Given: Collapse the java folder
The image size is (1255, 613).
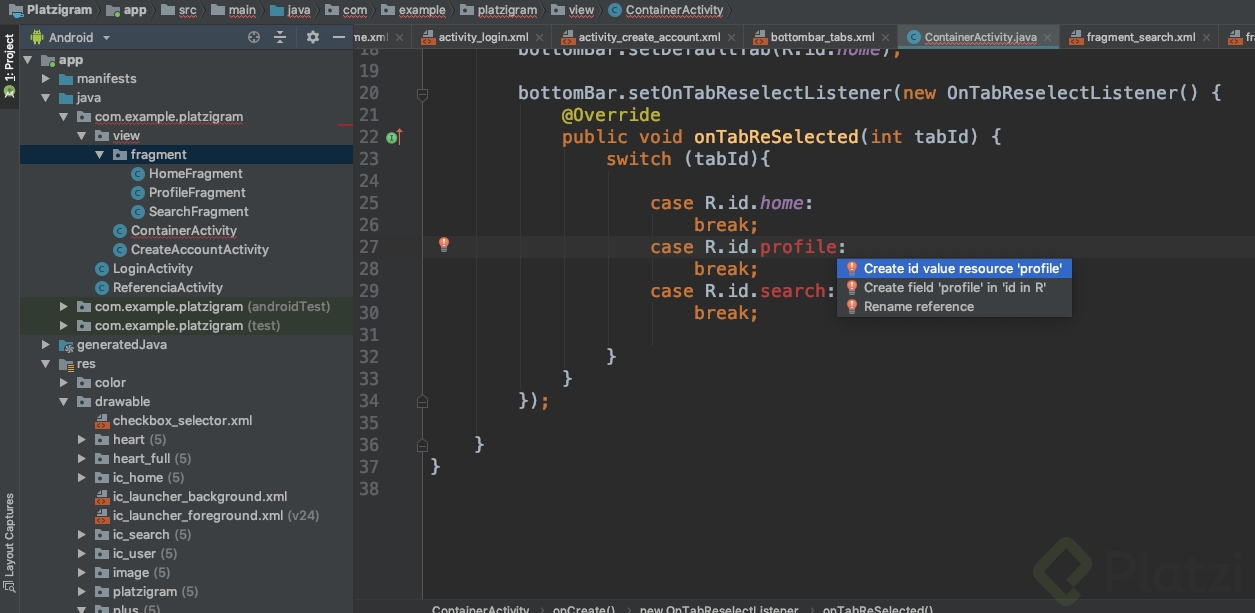Looking at the screenshot, I should coord(46,98).
